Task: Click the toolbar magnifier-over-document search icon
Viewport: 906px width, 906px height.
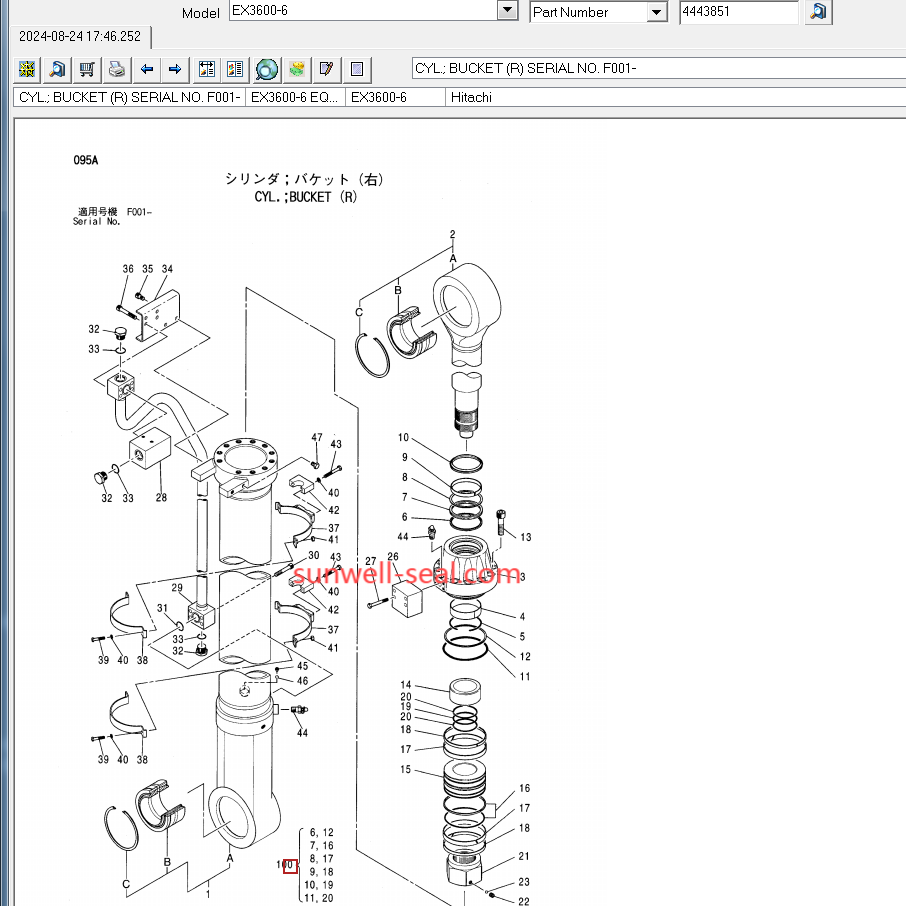Action: pos(57,69)
